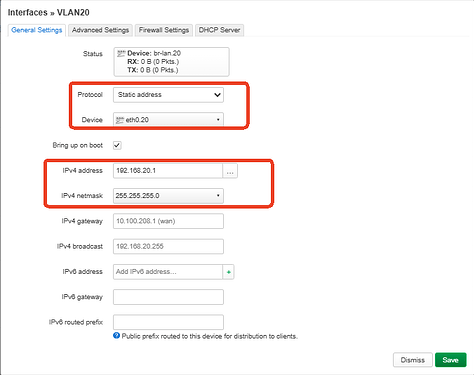The image size is (474, 375).
Task: Click the 'Status' label
Action: click(x=93, y=54)
